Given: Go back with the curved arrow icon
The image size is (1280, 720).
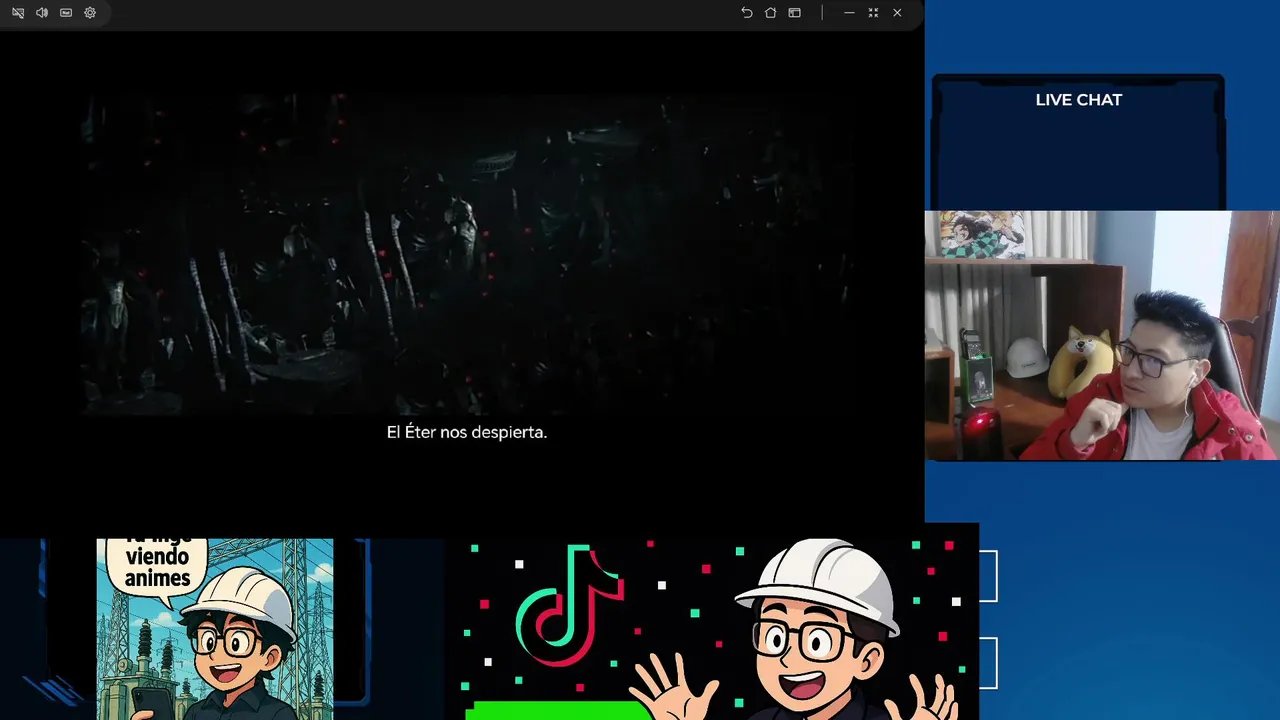Looking at the screenshot, I should (746, 13).
